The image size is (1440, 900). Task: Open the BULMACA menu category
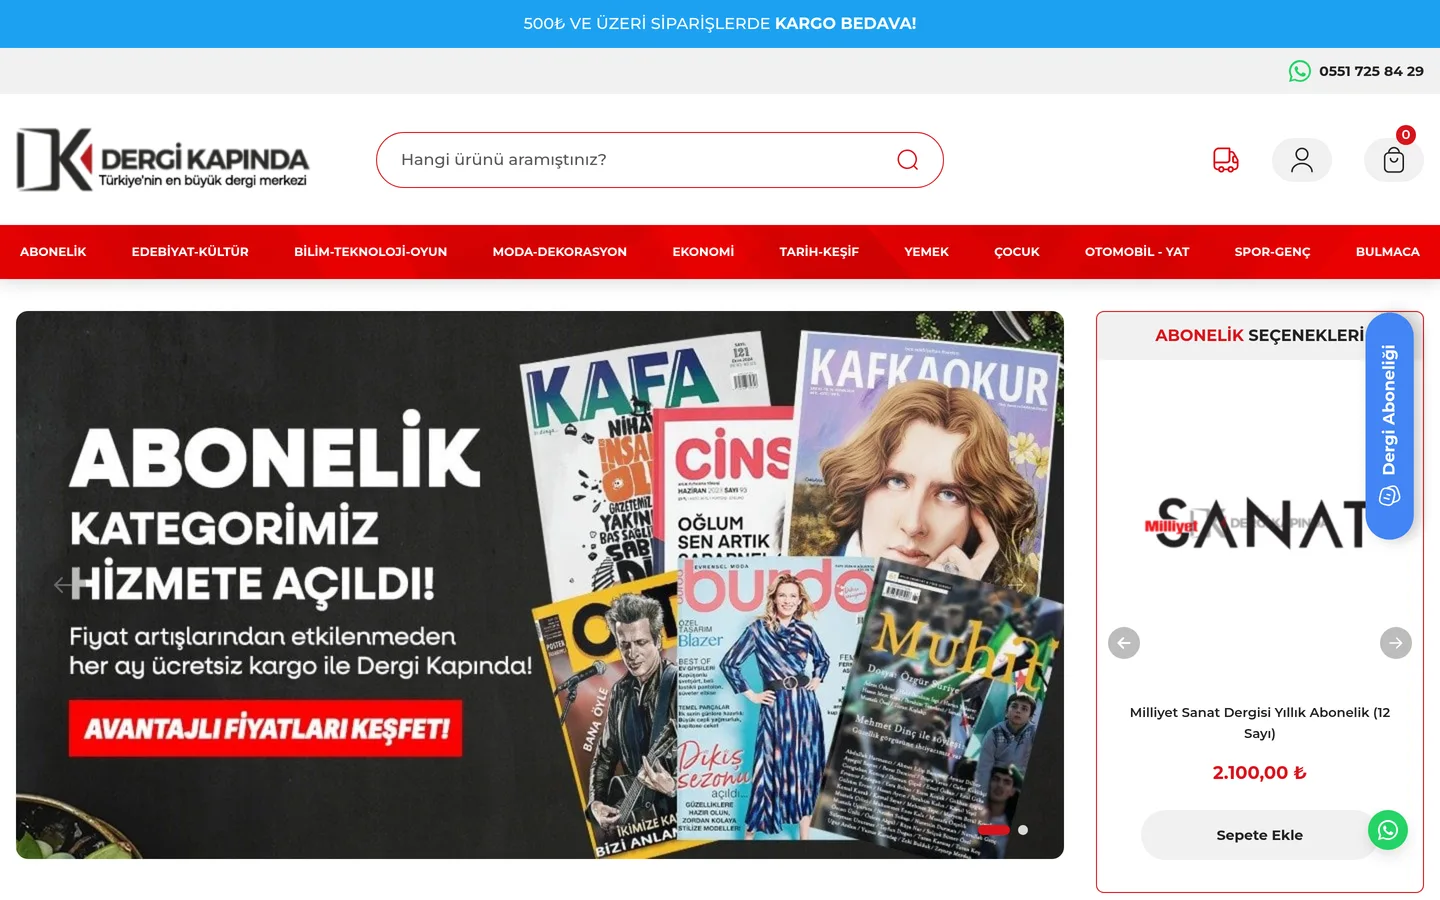click(1388, 252)
